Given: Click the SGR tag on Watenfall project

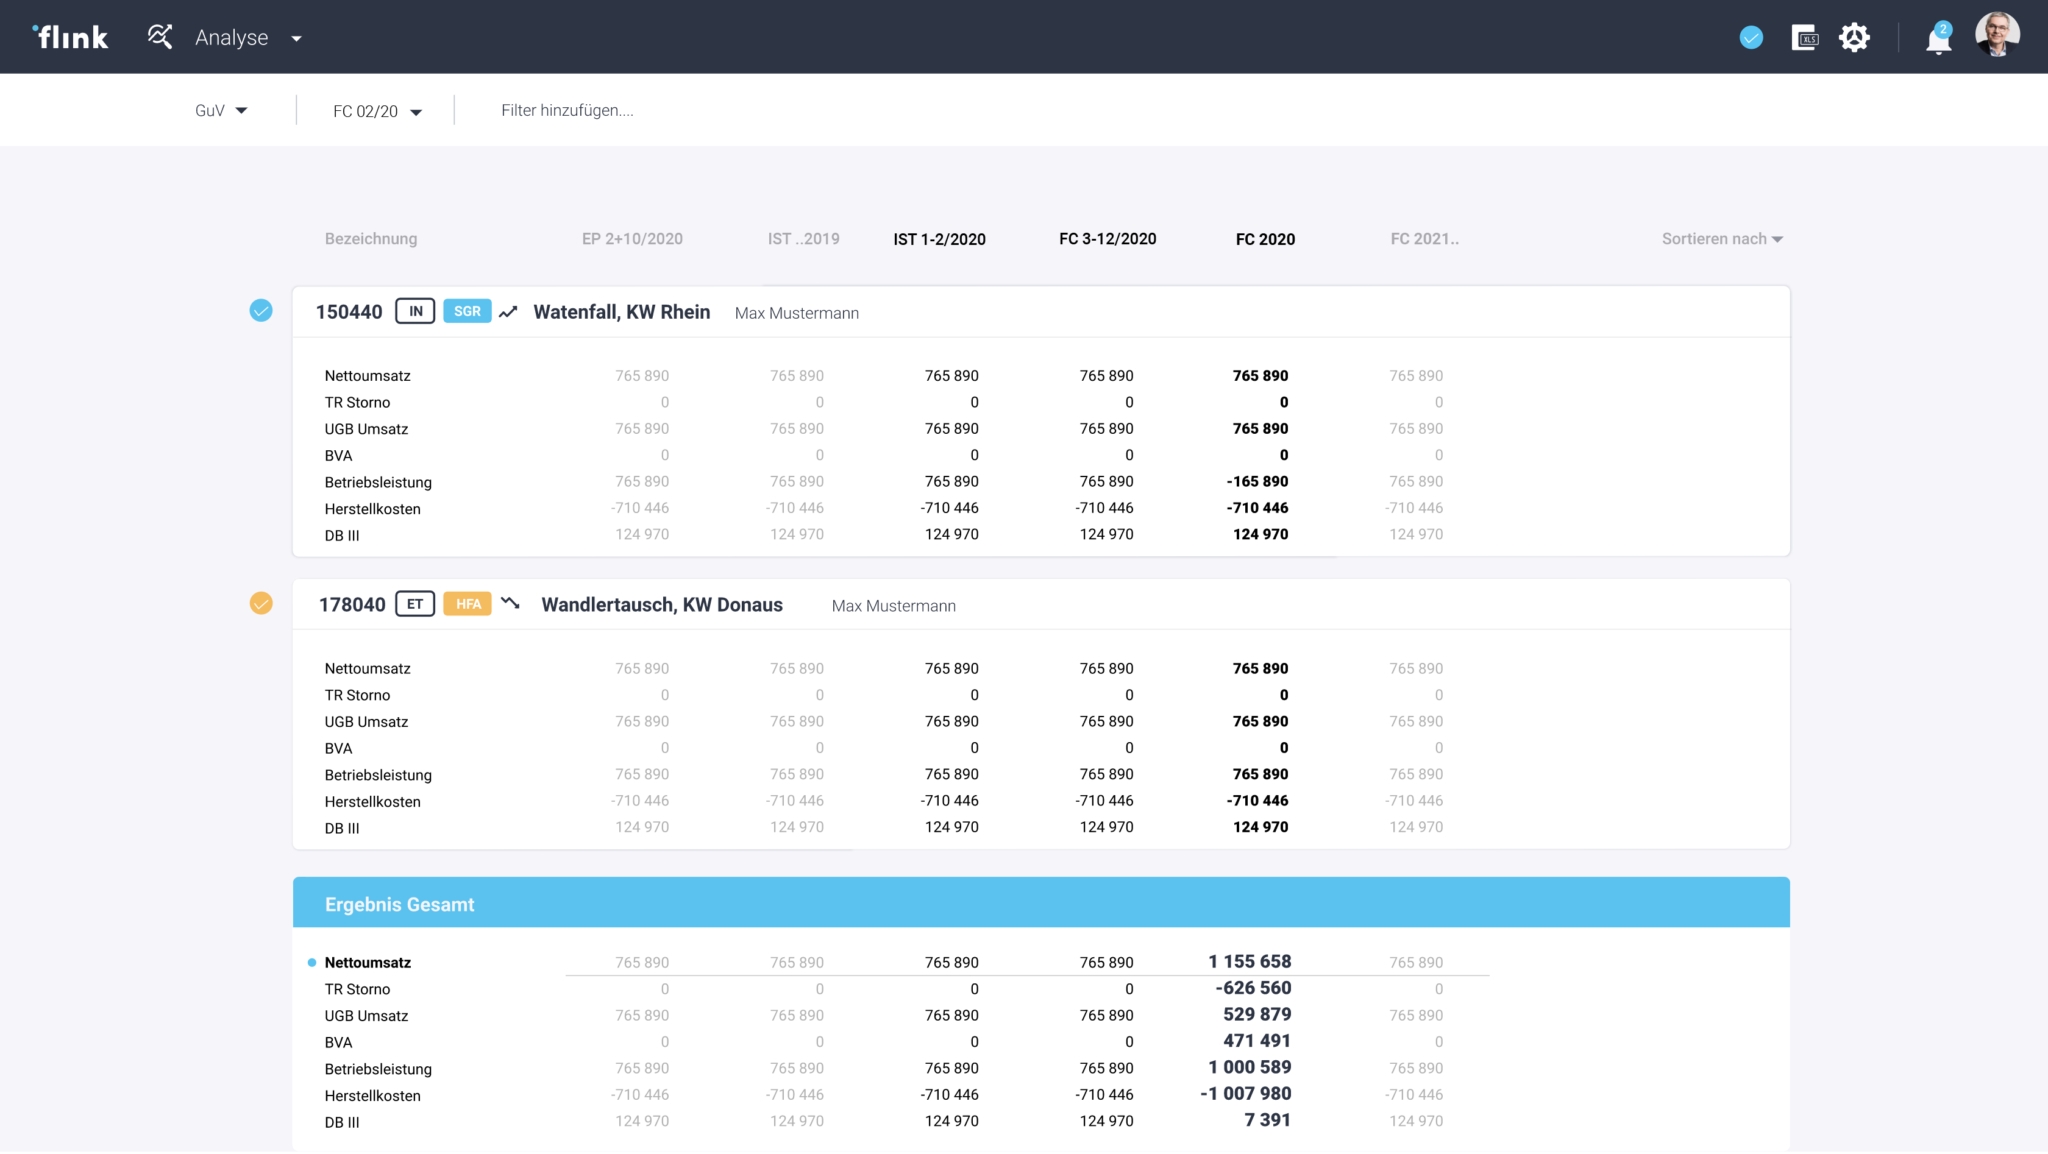Looking at the screenshot, I should tap(467, 311).
